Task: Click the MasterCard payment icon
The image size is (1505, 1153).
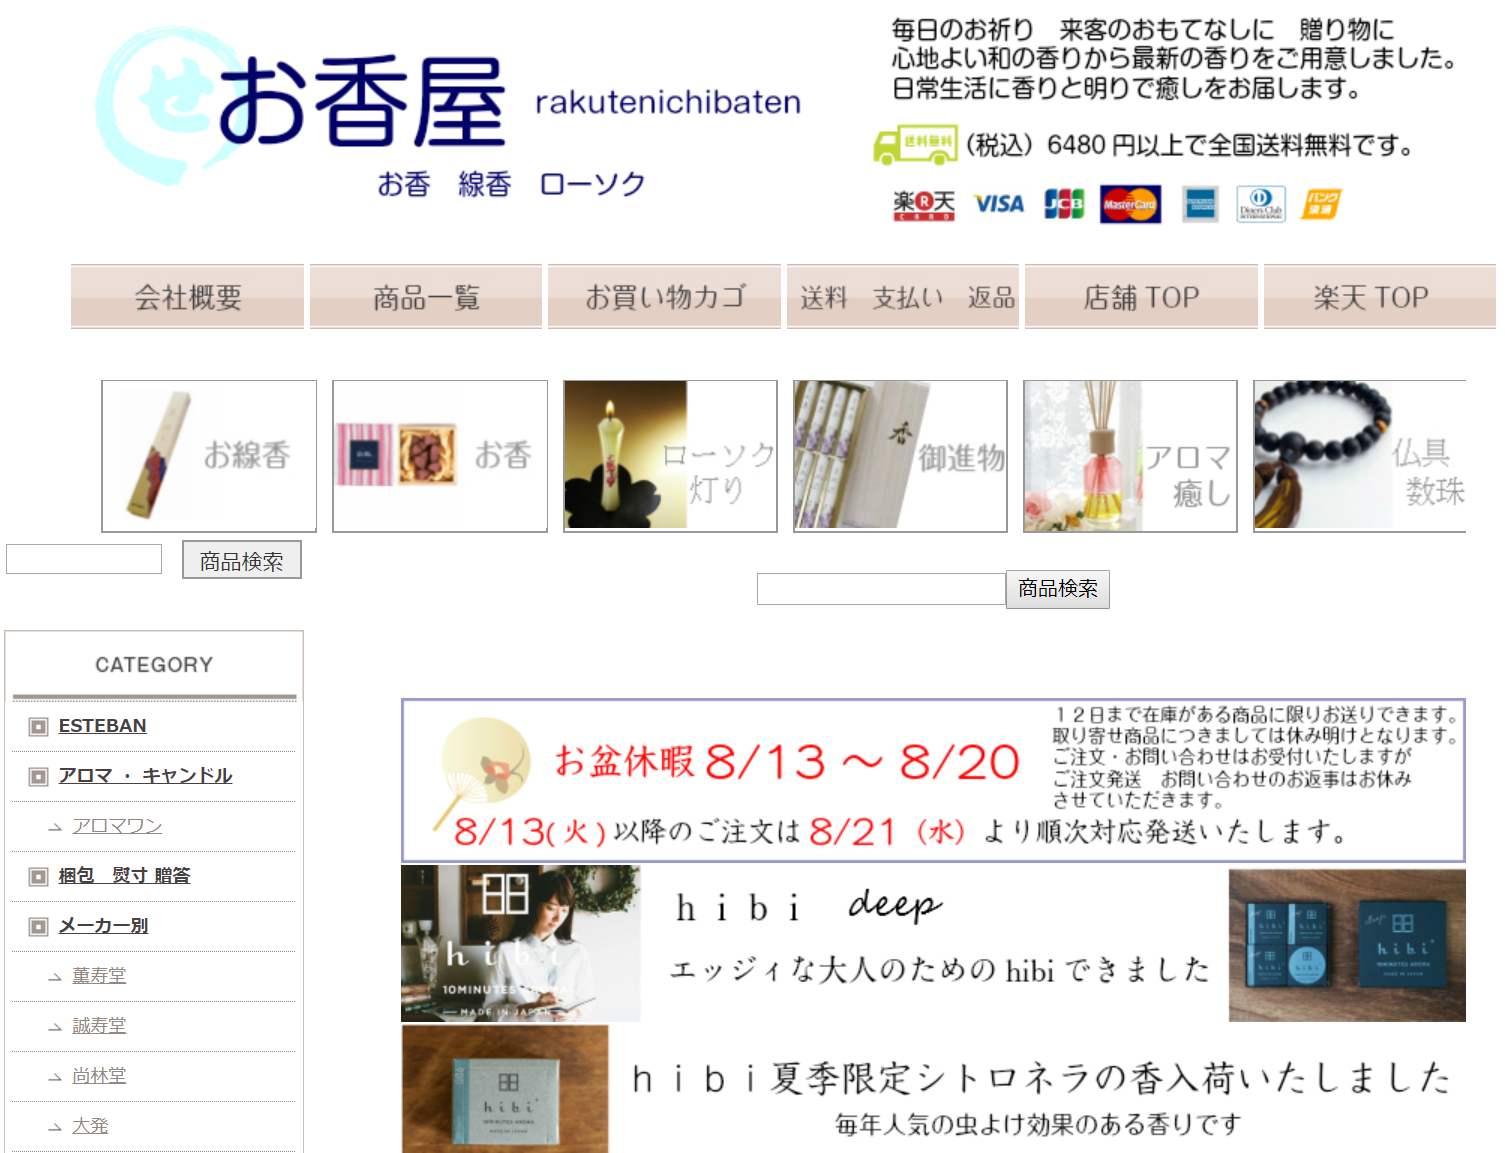Action: (x=1130, y=204)
